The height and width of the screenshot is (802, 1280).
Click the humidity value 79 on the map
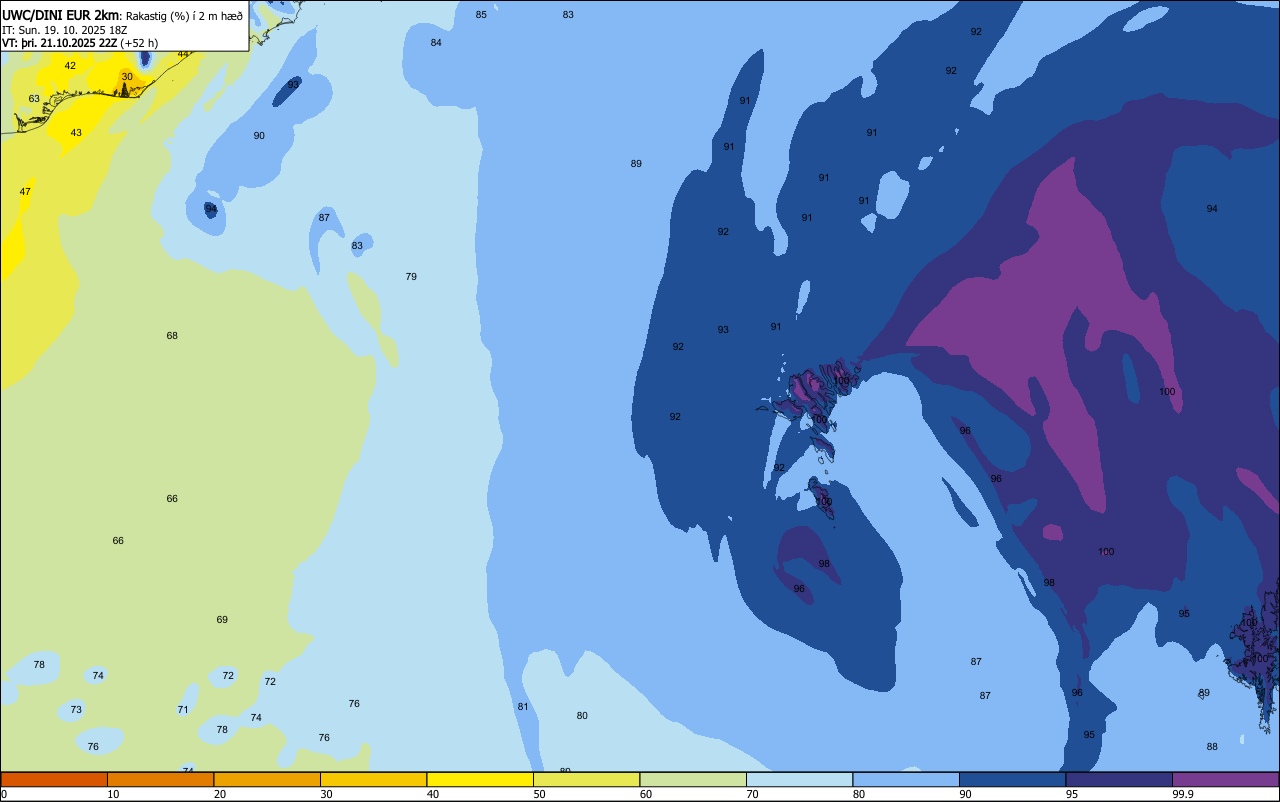point(411,277)
